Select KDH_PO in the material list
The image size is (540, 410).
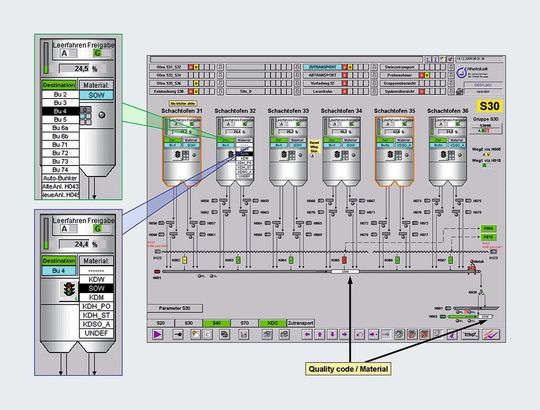(x=96, y=306)
